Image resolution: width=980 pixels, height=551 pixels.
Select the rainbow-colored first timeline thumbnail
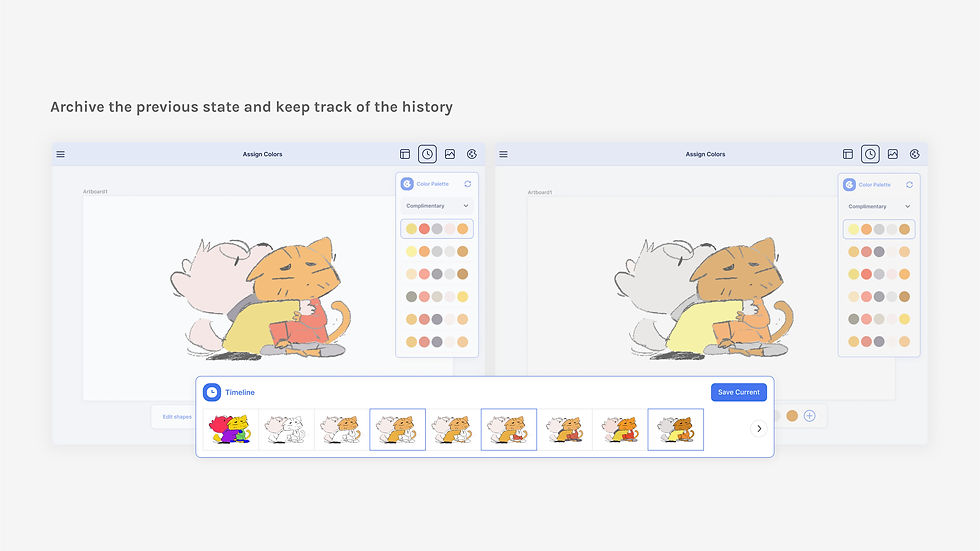click(230, 429)
